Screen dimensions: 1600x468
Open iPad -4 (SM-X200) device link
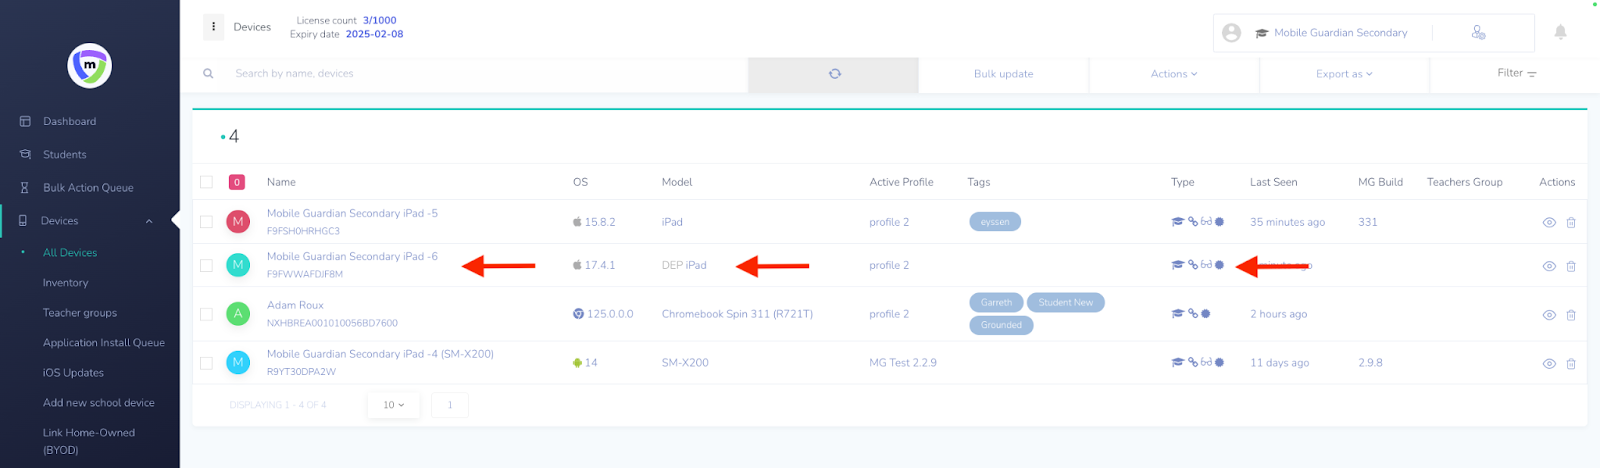380,354
